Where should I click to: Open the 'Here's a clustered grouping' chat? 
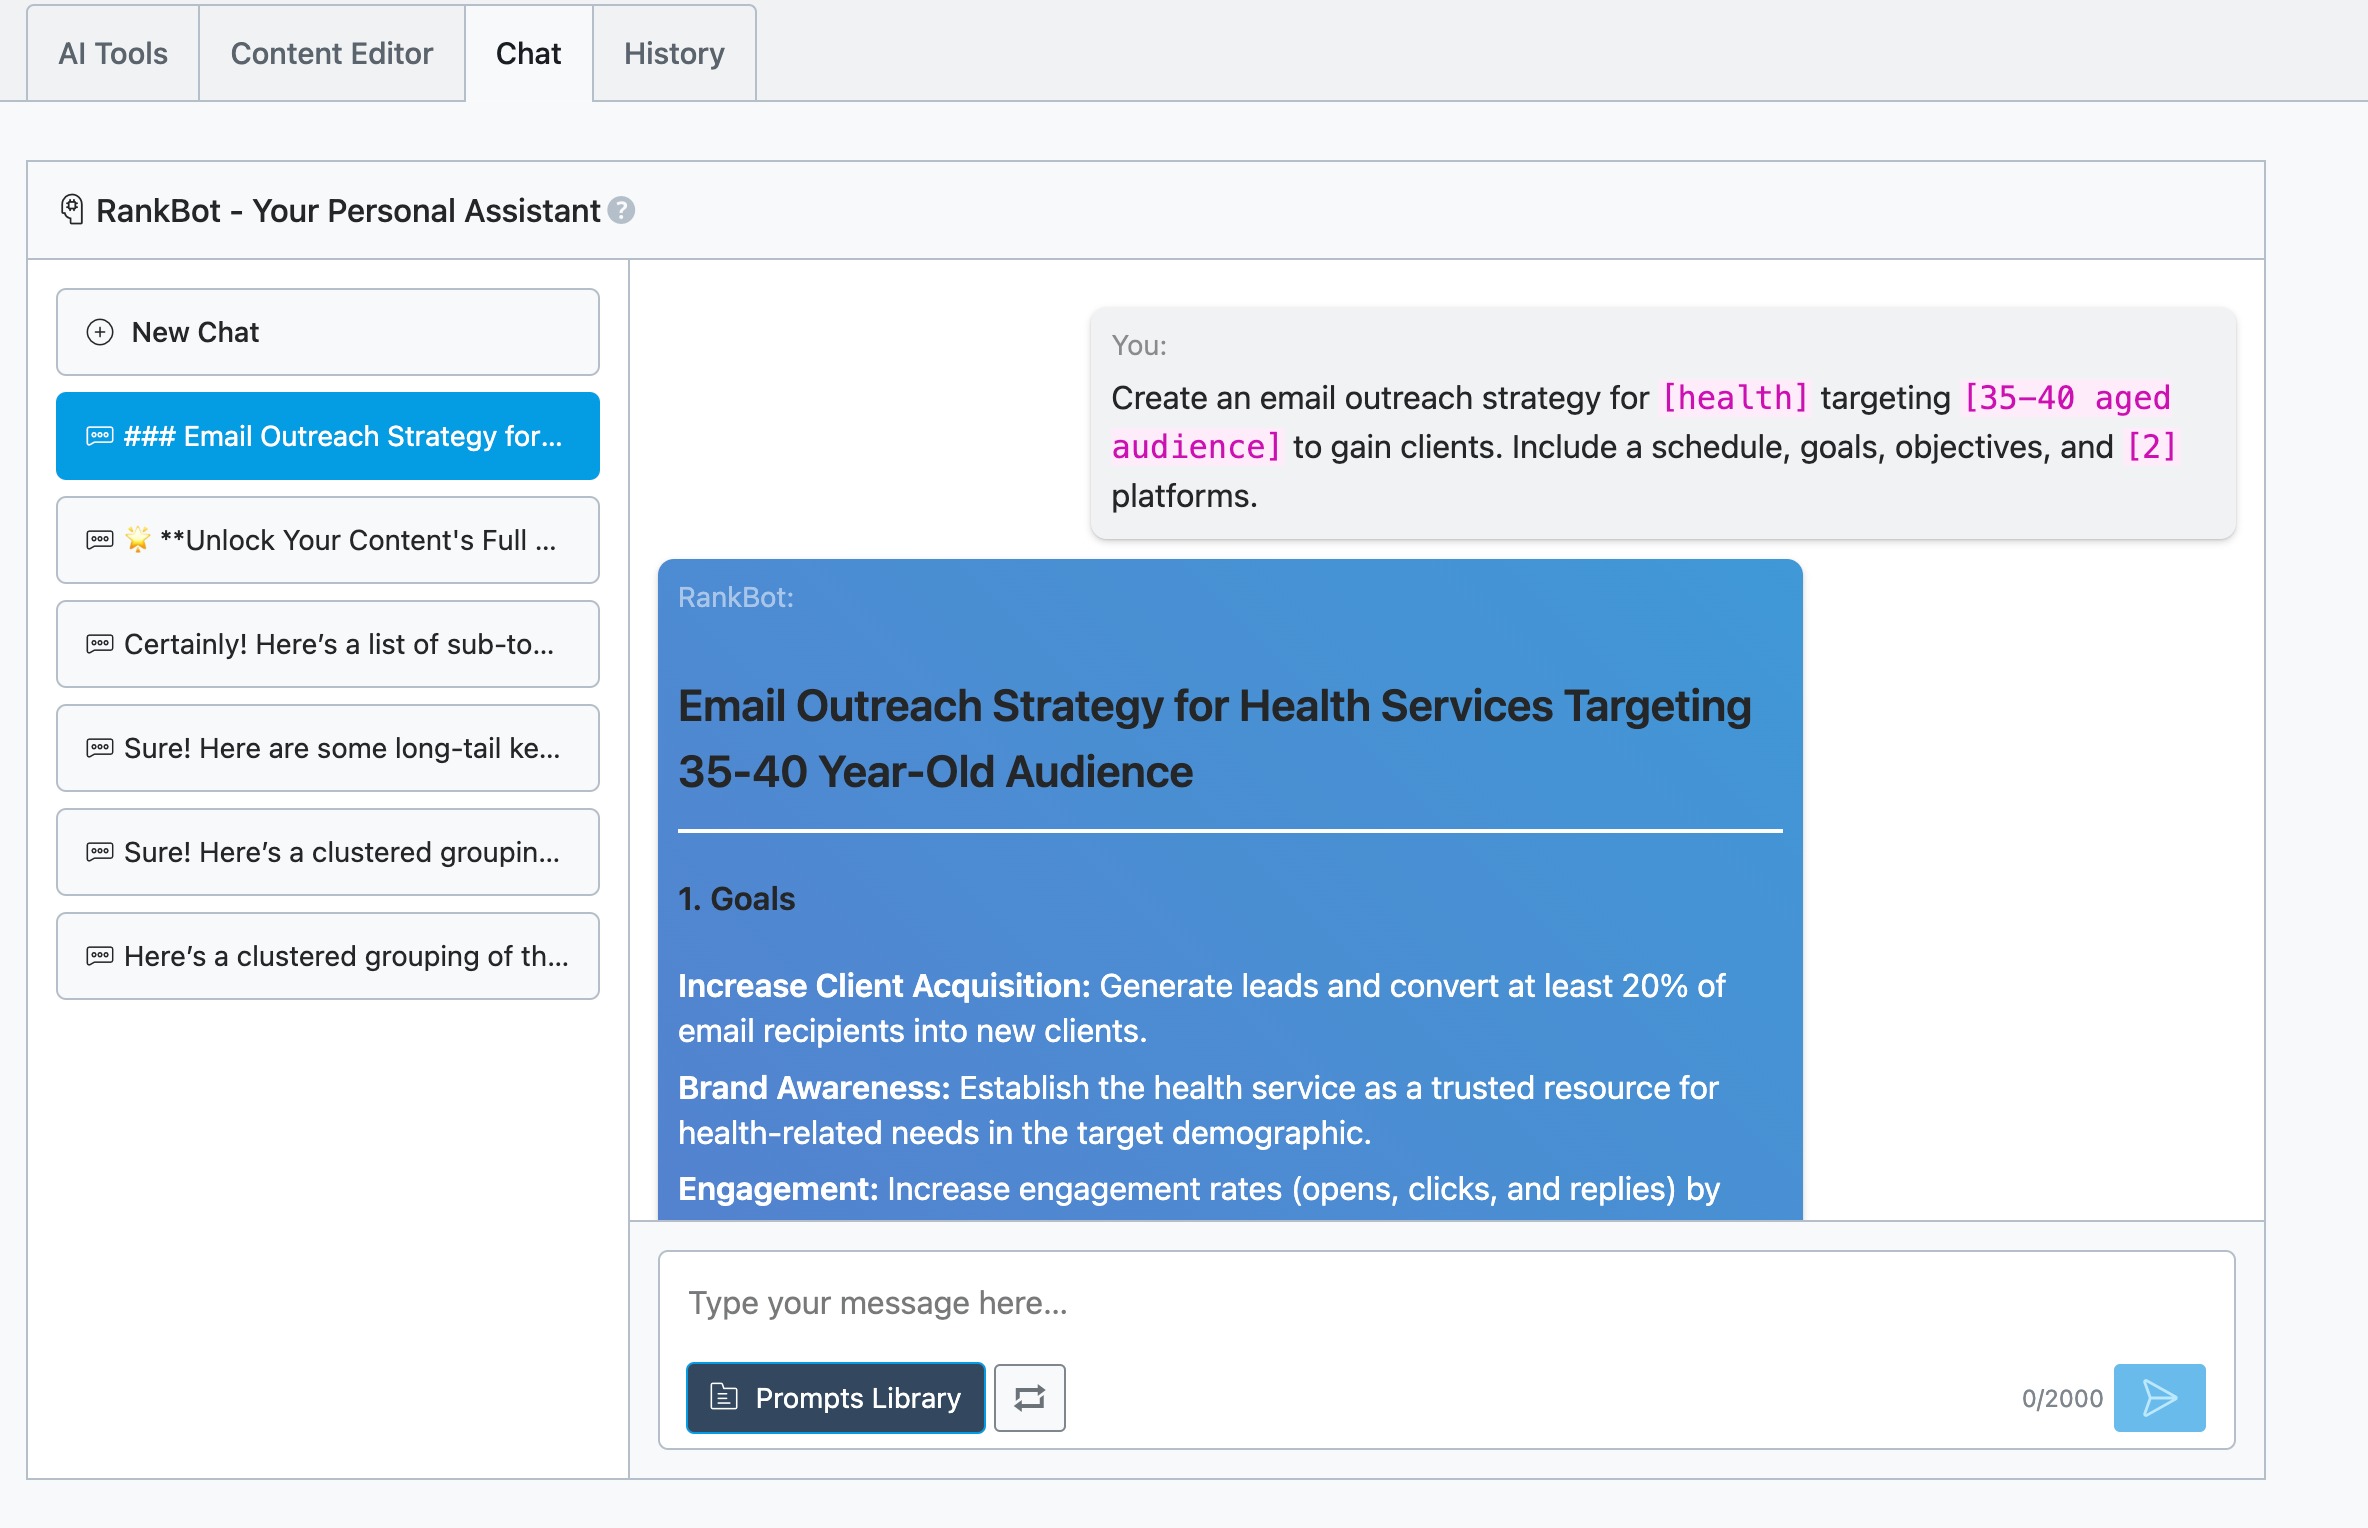pos(327,956)
